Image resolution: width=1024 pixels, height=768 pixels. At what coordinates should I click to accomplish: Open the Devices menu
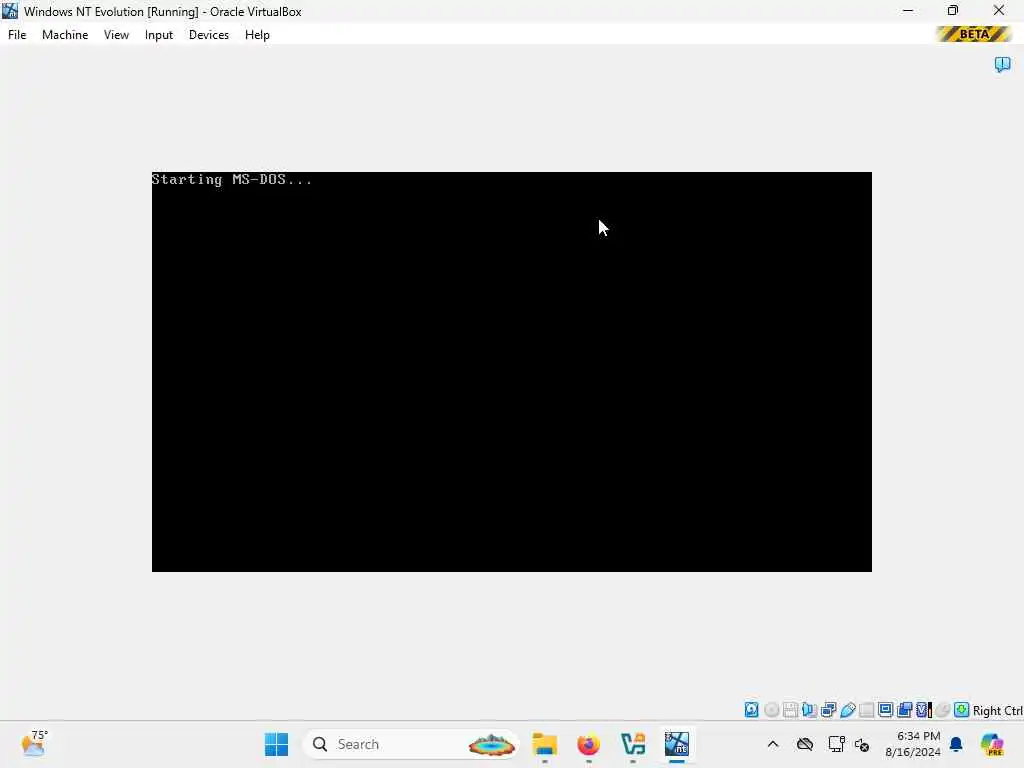(x=209, y=35)
